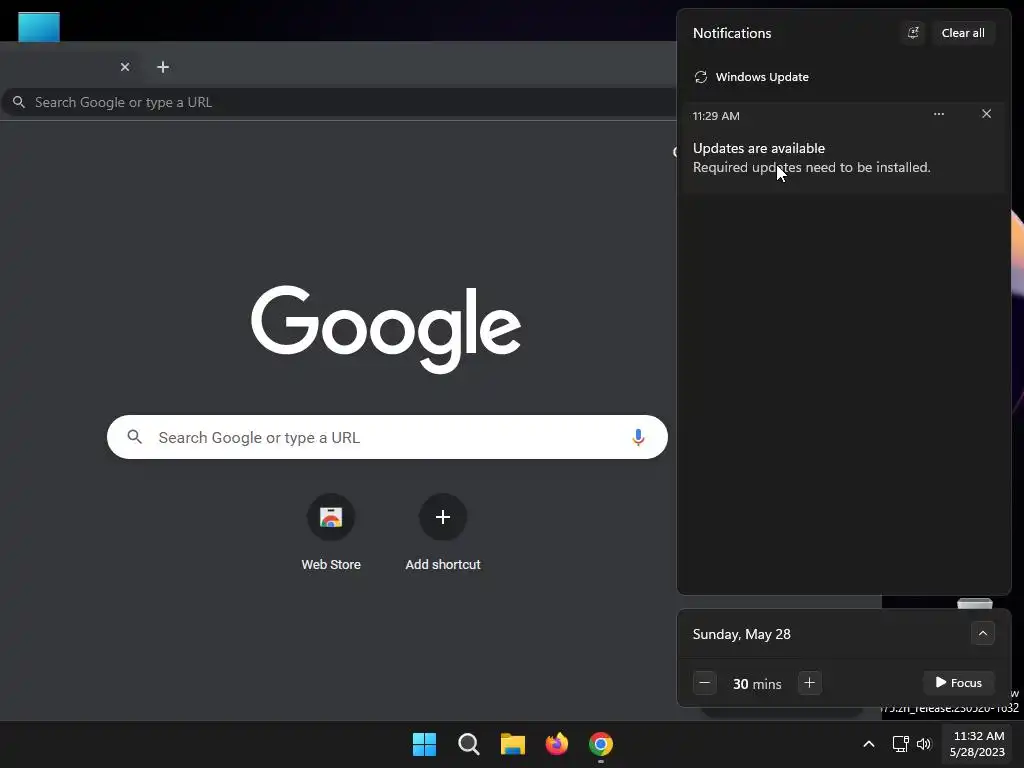Decrease focus time with minus button

pos(705,683)
